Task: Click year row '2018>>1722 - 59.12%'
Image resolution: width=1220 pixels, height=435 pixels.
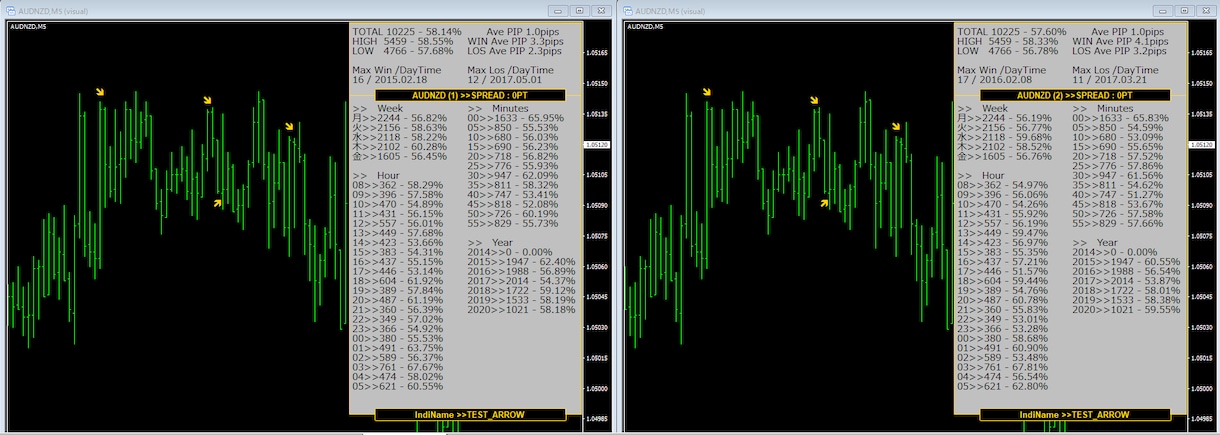Action: [521, 291]
